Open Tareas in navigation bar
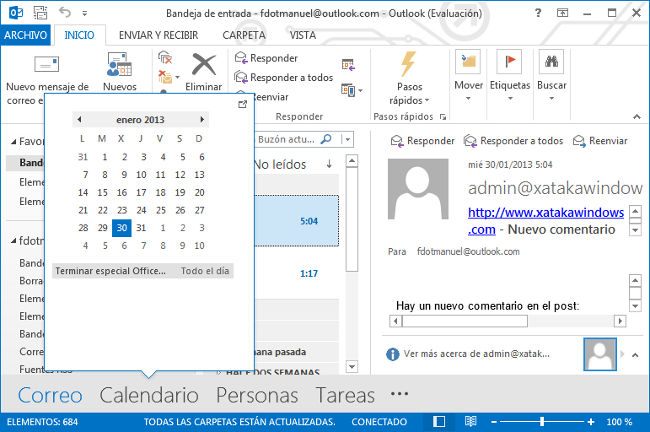This screenshot has width=650, height=432. click(x=345, y=395)
